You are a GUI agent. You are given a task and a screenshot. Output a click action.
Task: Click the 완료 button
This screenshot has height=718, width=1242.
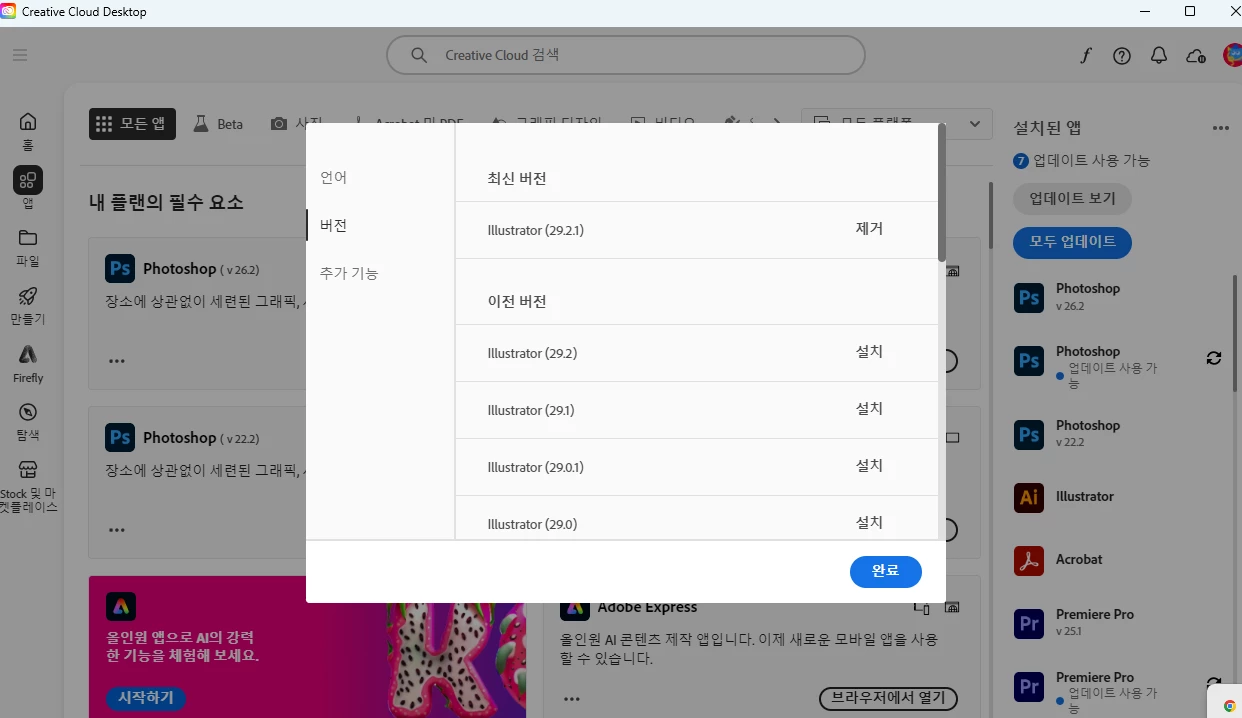[x=885, y=571]
